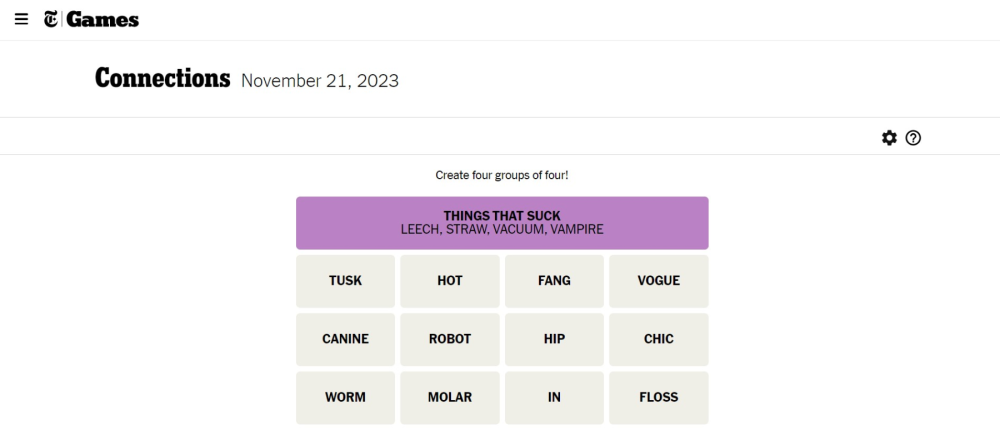Image resolution: width=1000 pixels, height=434 pixels.
Task: Click the November 21, 2023 date text
Action: tap(320, 81)
